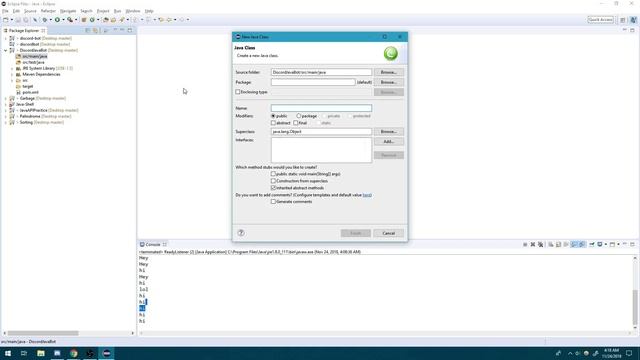Click Browse next to Package field

[389, 82]
